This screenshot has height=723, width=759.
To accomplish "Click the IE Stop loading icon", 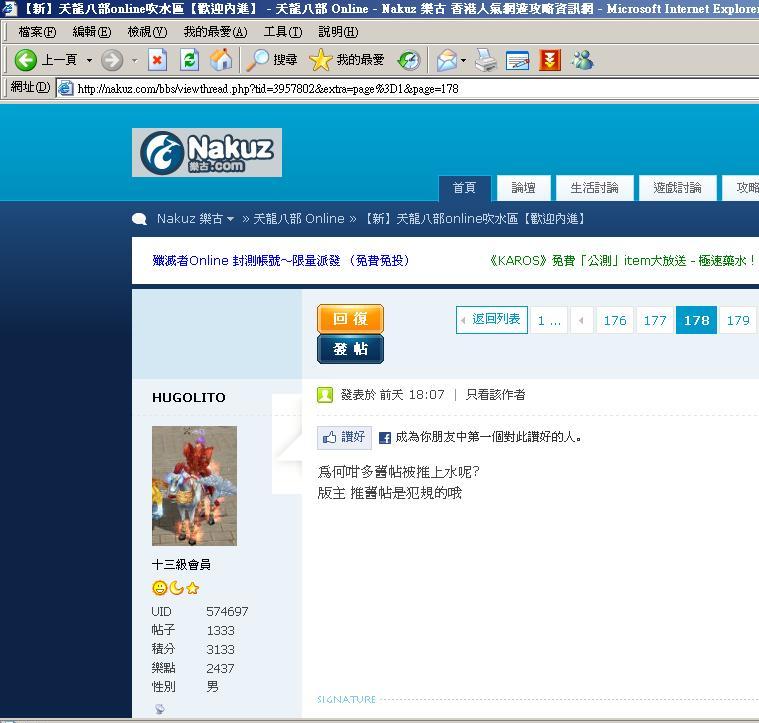I will pyautogui.click(x=157, y=60).
